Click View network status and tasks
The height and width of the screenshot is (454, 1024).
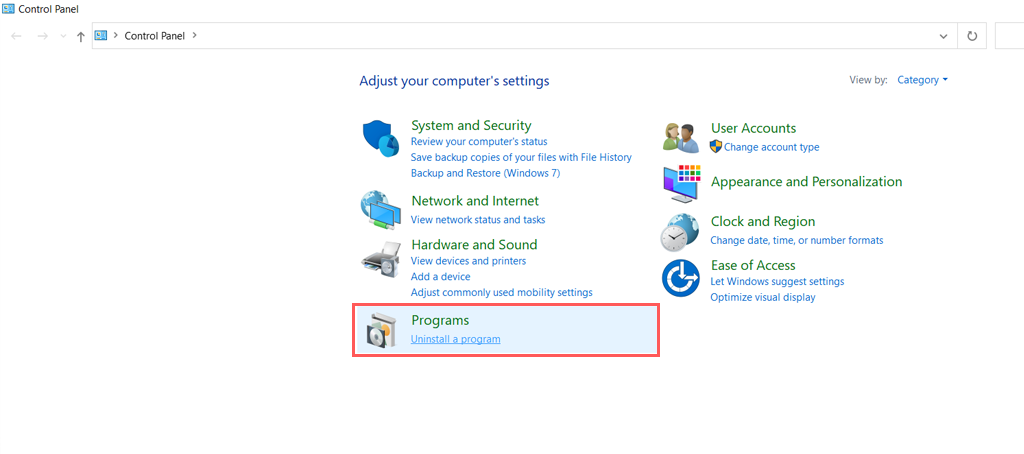click(x=478, y=219)
